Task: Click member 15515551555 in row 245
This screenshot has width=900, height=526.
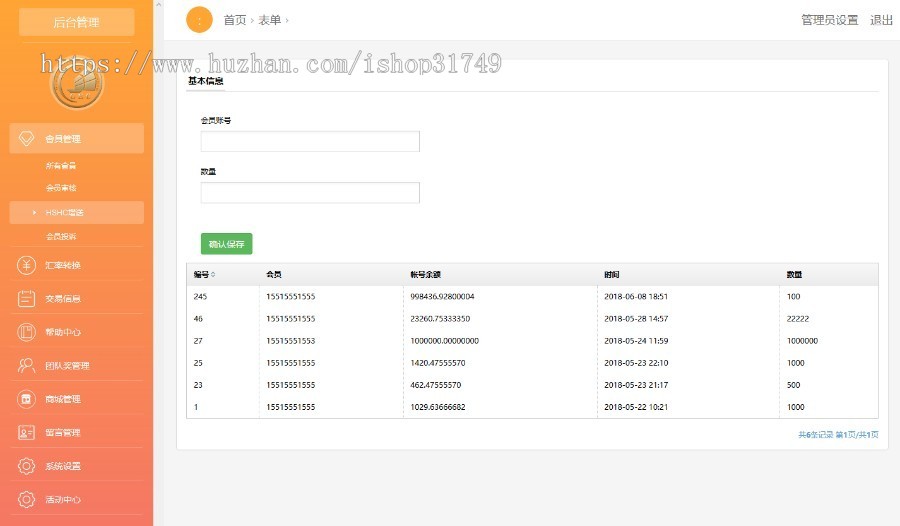Action: pos(290,296)
